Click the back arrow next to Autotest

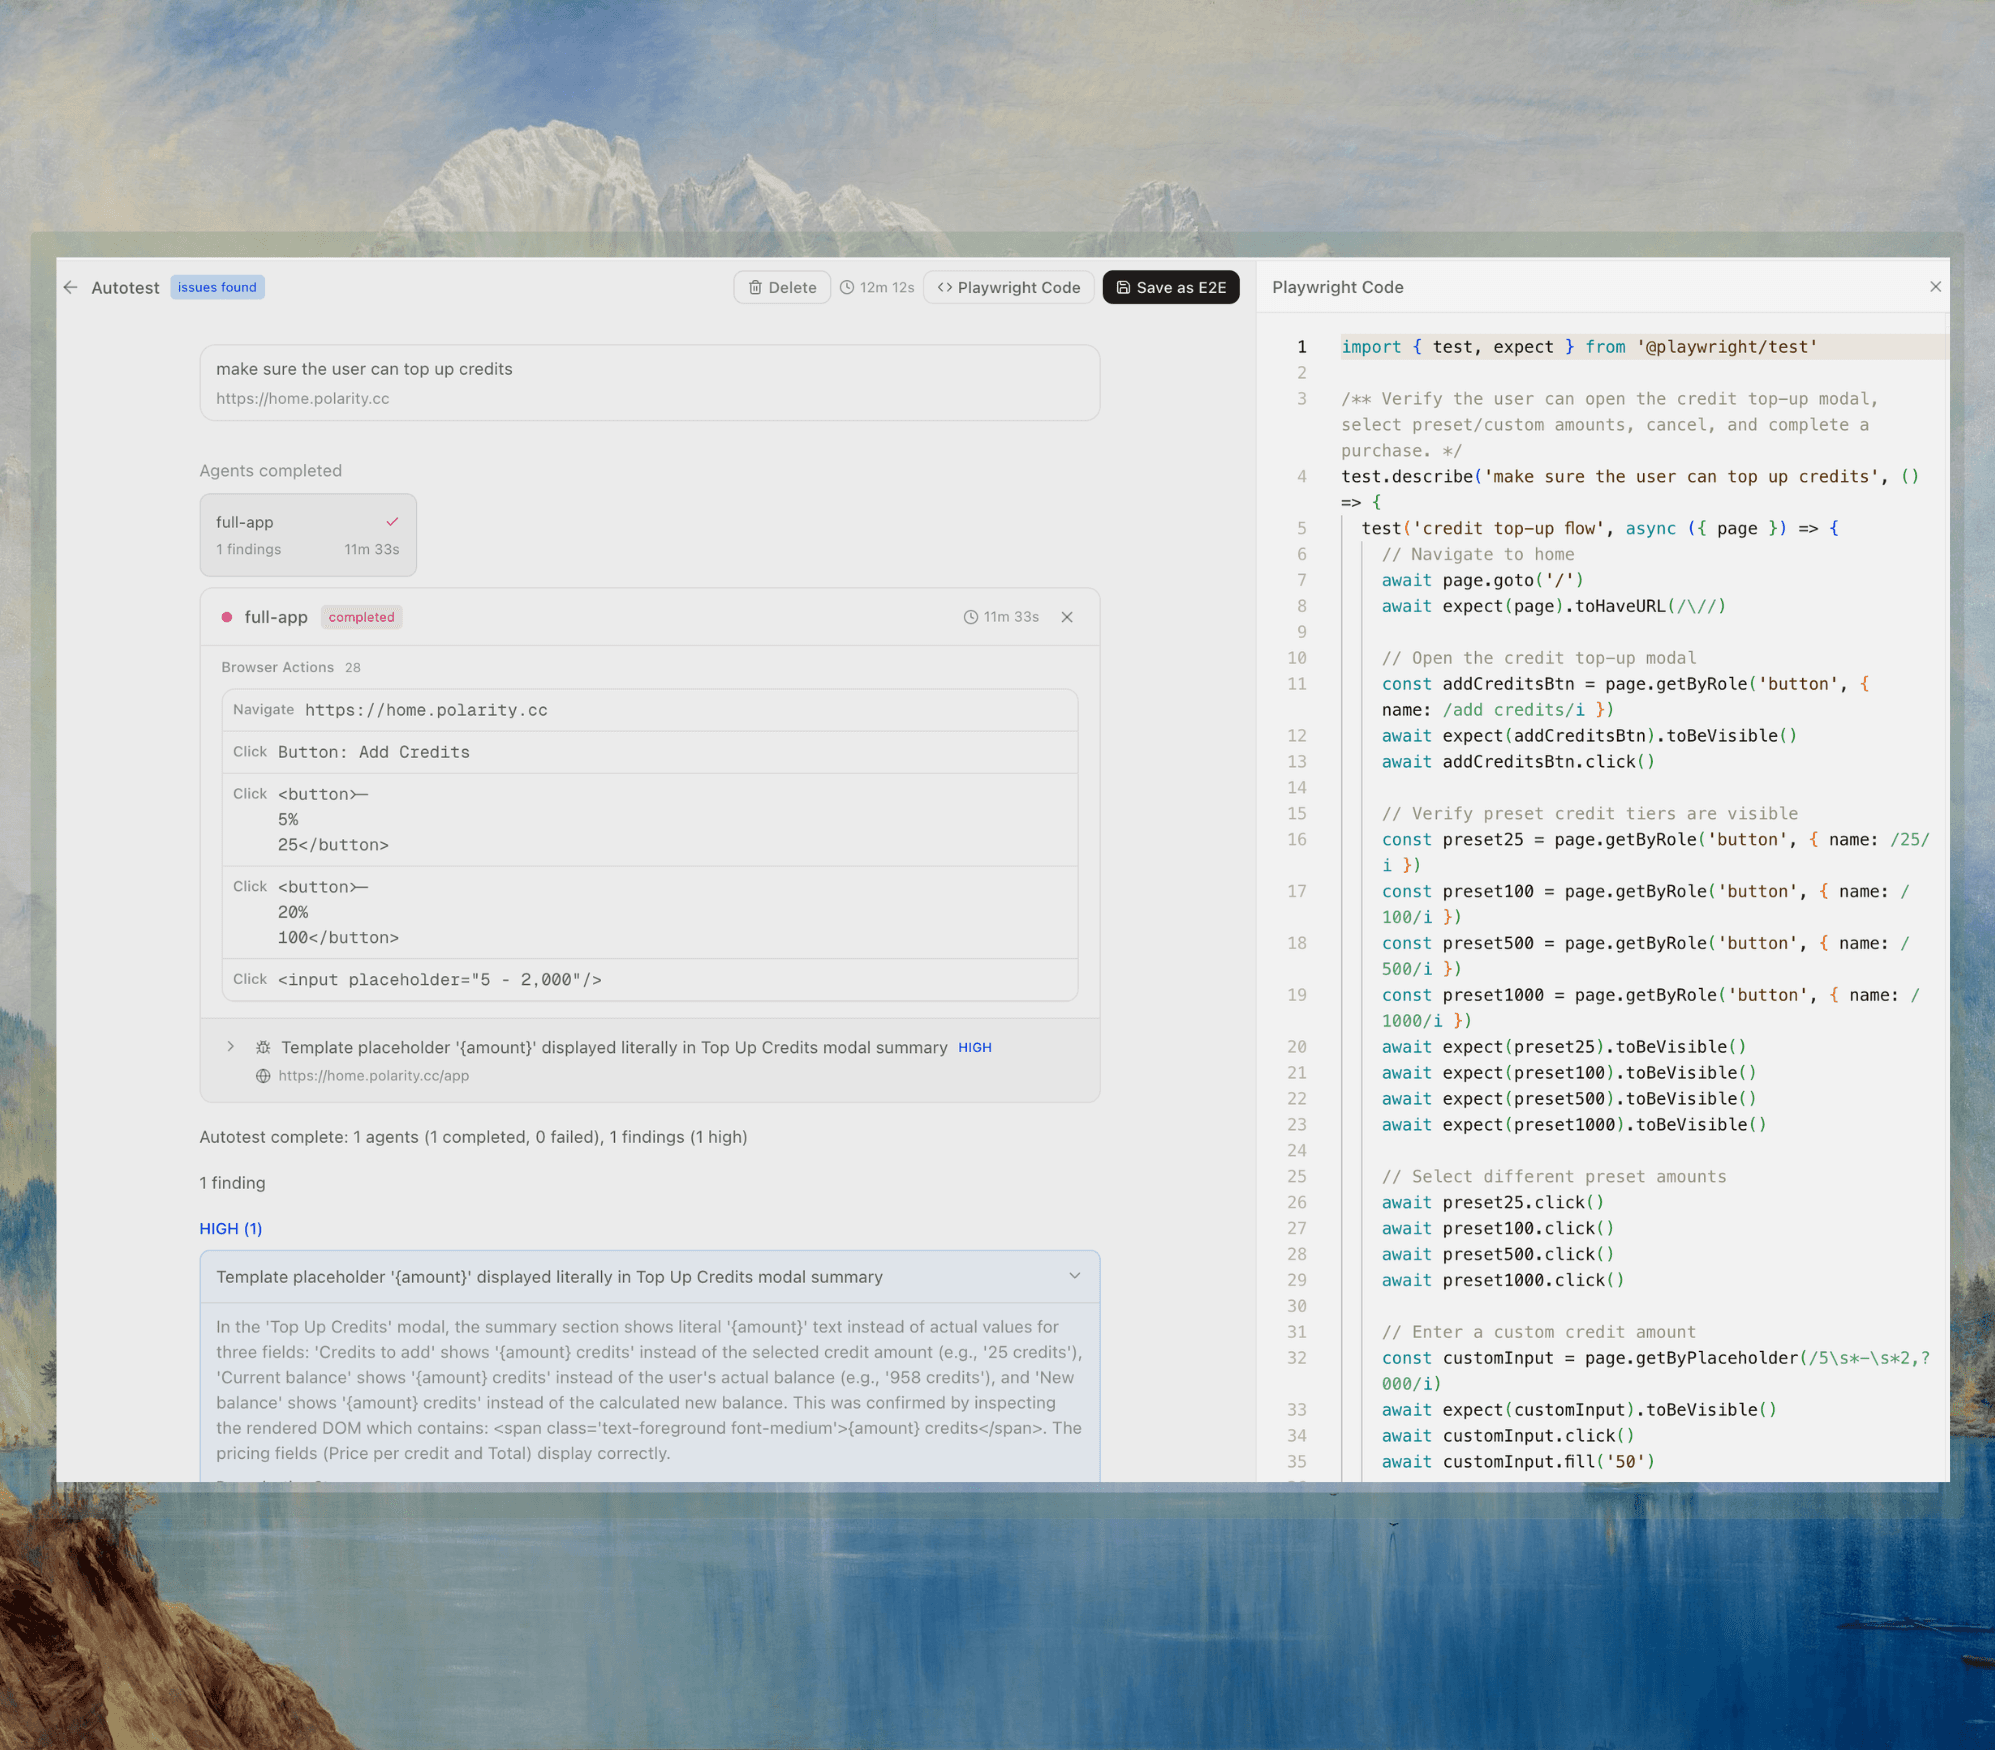[70, 287]
